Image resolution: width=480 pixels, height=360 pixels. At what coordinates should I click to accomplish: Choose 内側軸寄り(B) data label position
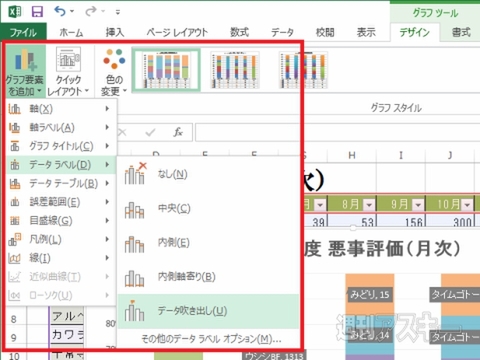[x=208, y=277]
